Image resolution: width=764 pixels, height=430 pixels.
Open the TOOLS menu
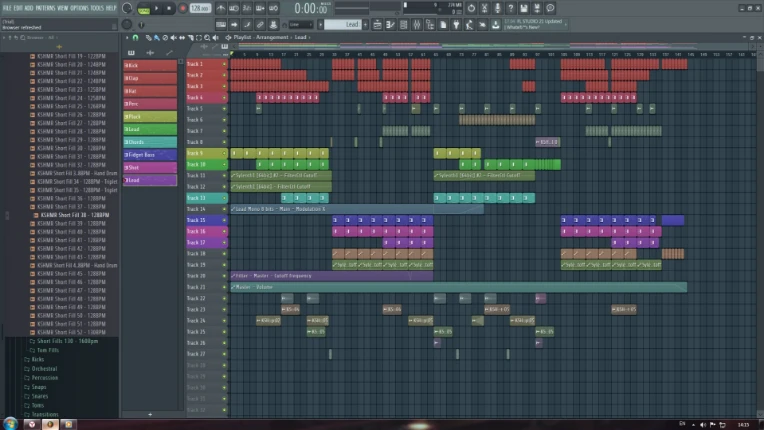click(x=97, y=8)
